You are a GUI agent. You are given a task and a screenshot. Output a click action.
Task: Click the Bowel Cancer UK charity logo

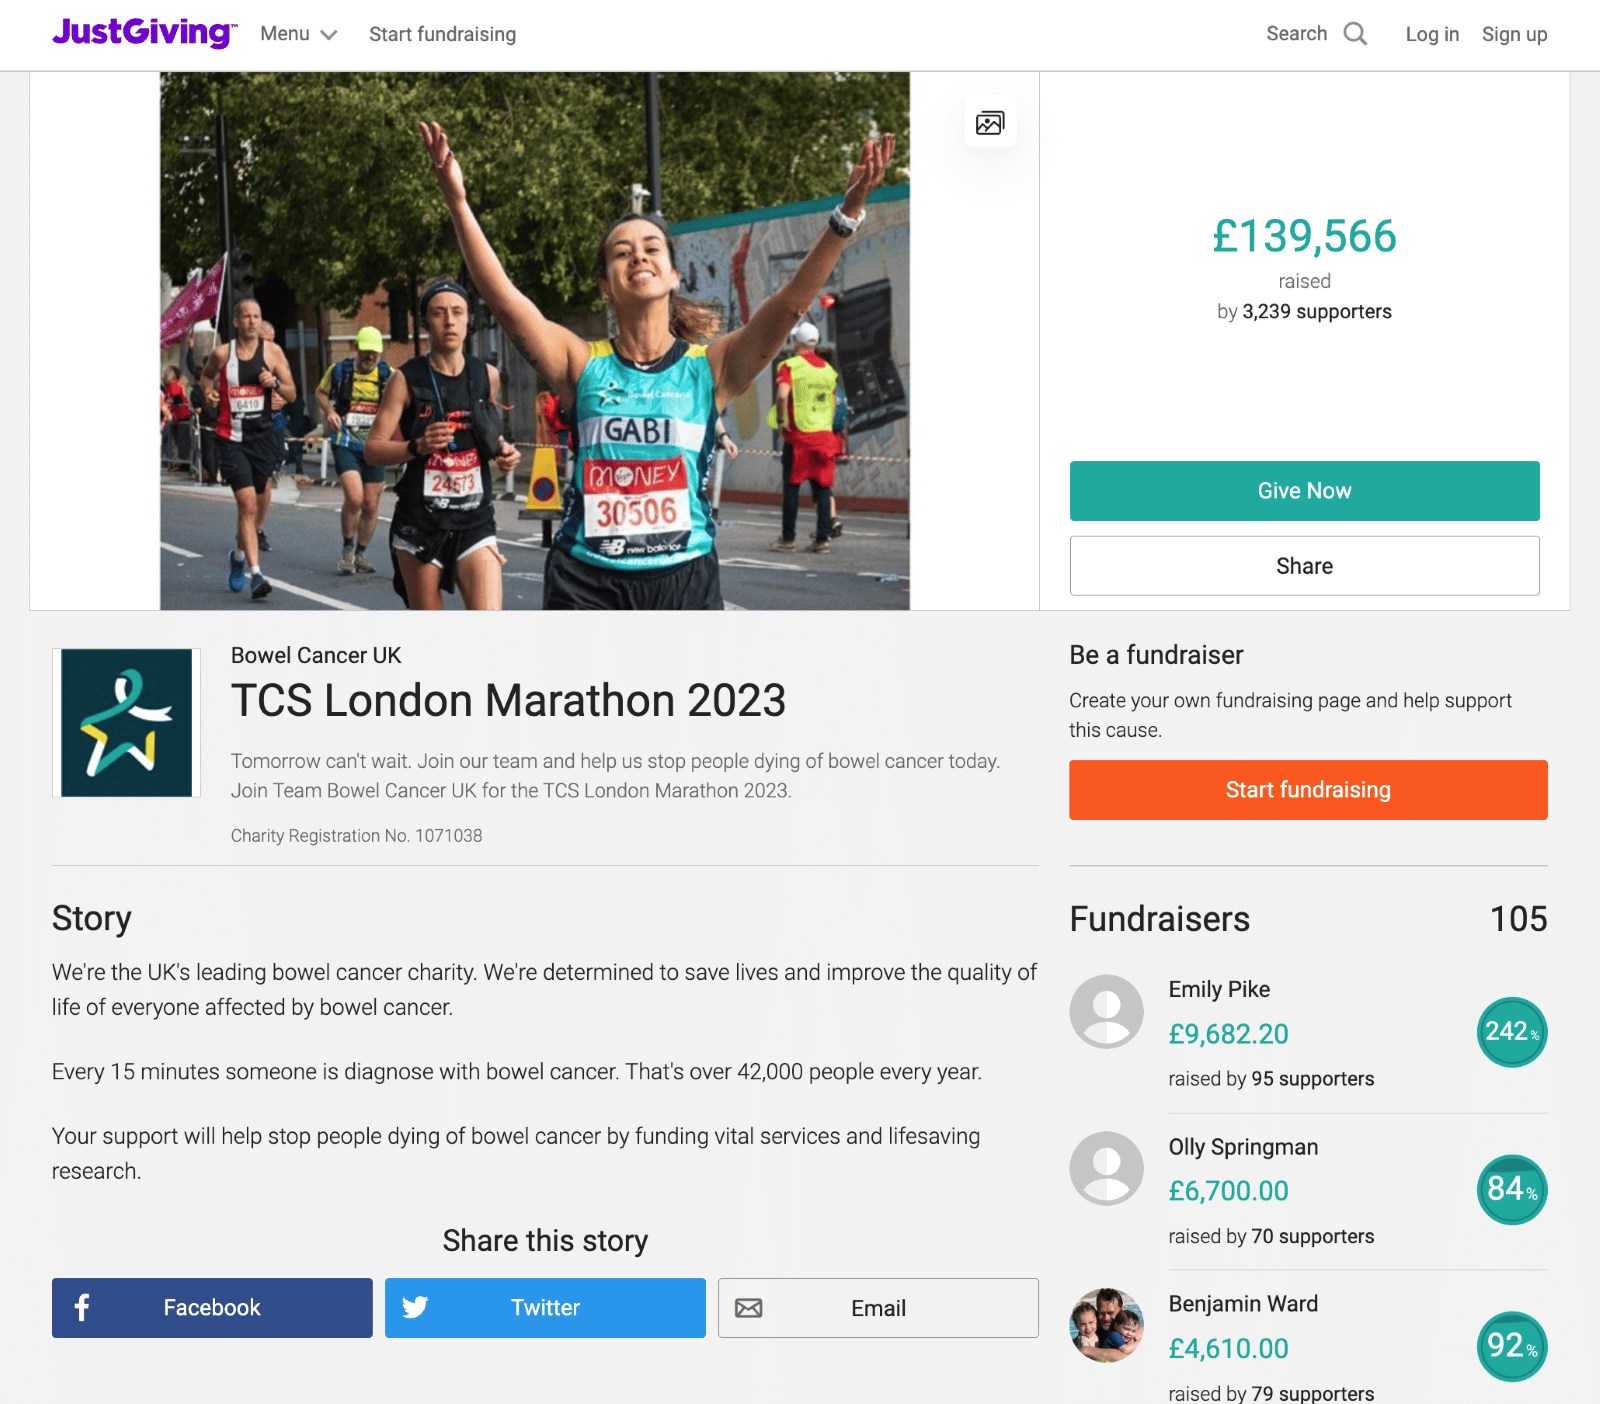click(126, 723)
